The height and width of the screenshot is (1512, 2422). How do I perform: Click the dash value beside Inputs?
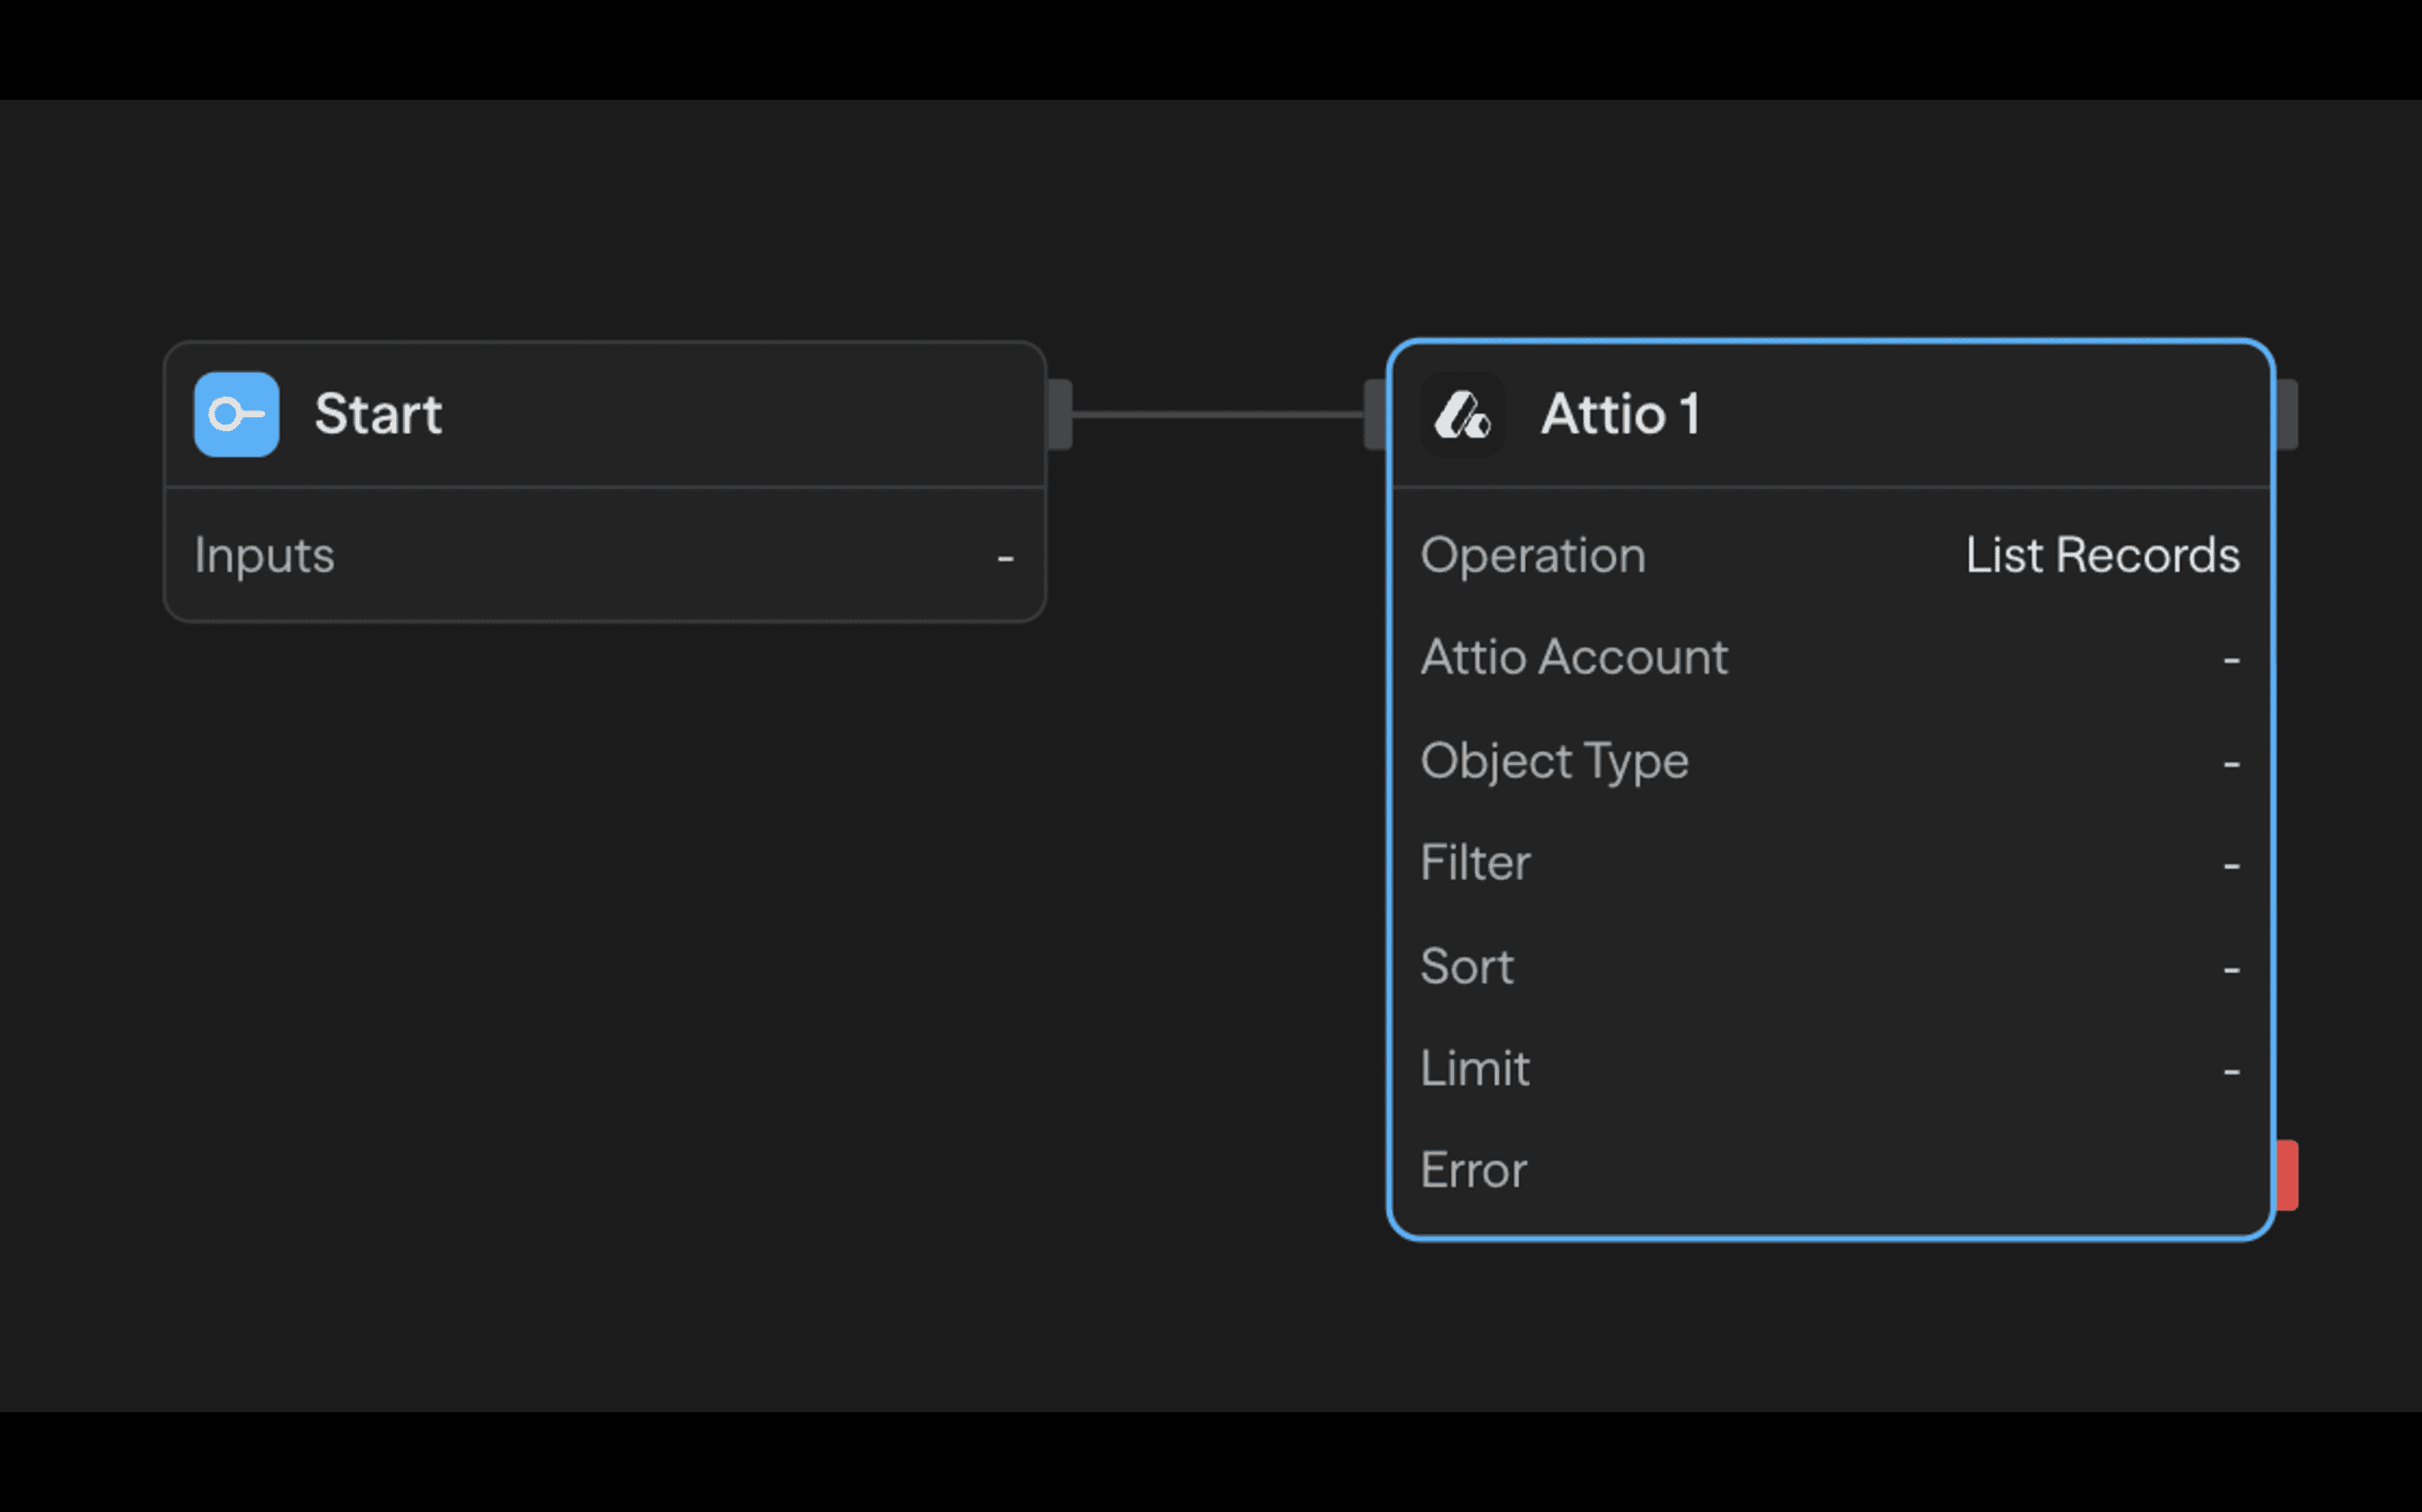tap(1005, 557)
